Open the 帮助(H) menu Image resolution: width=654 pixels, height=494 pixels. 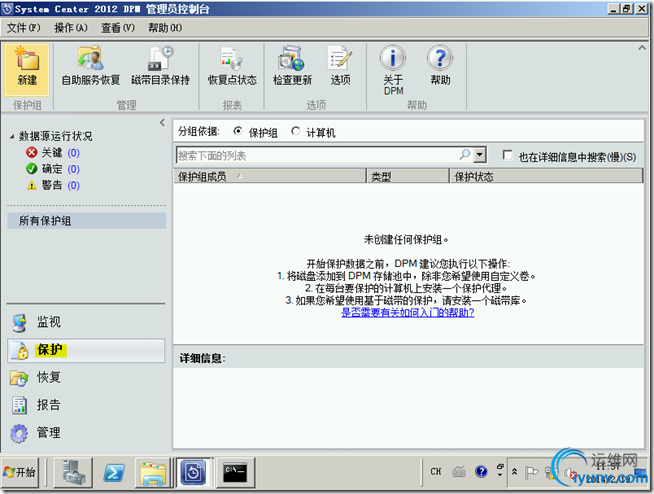pos(165,28)
